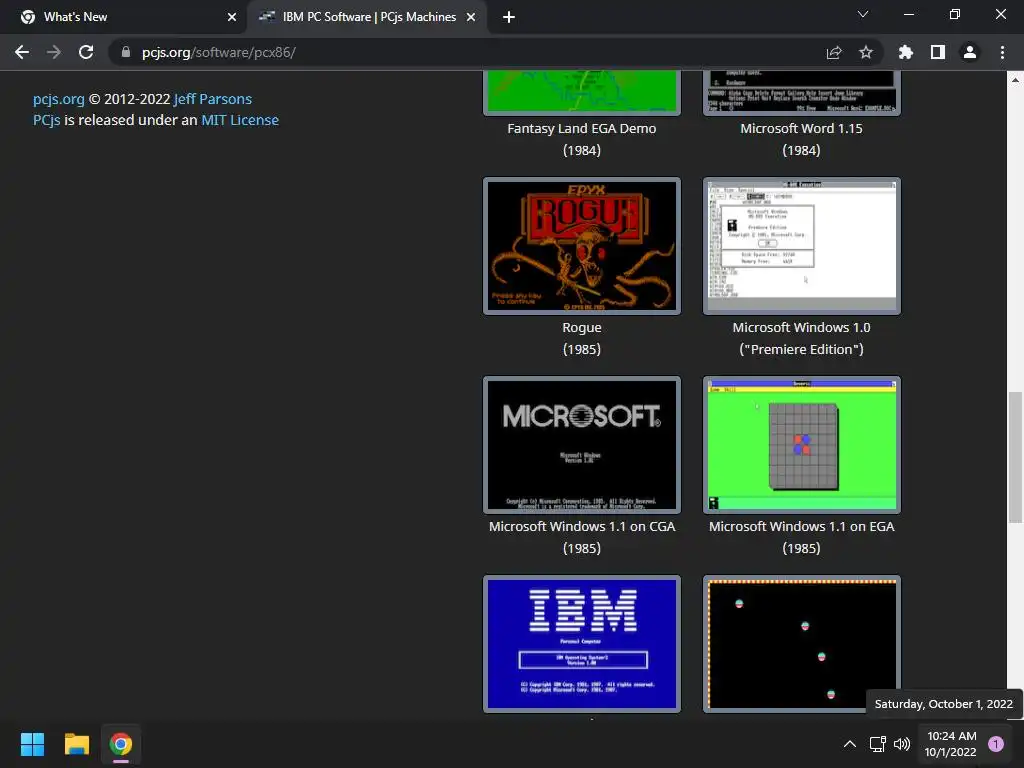Open the MIT License link
Screen dimensions: 1024x768
click(240, 120)
